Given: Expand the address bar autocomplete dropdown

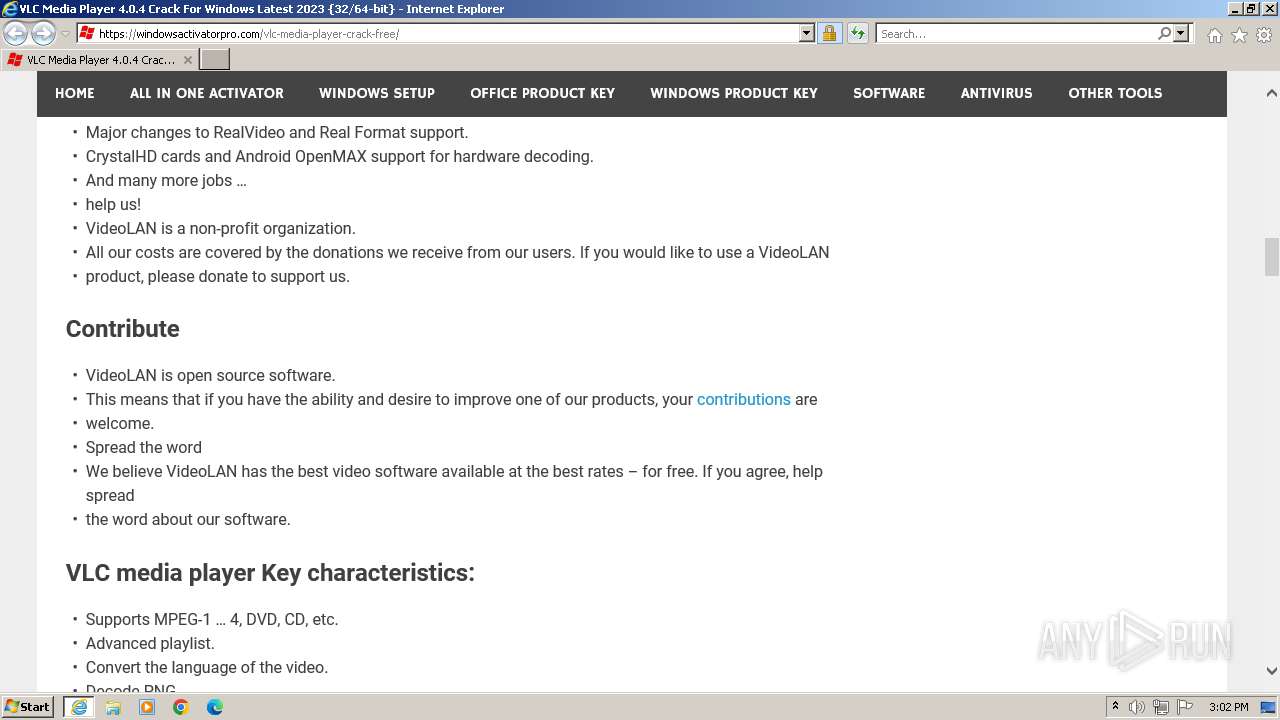Looking at the screenshot, I should (x=807, y=33).
